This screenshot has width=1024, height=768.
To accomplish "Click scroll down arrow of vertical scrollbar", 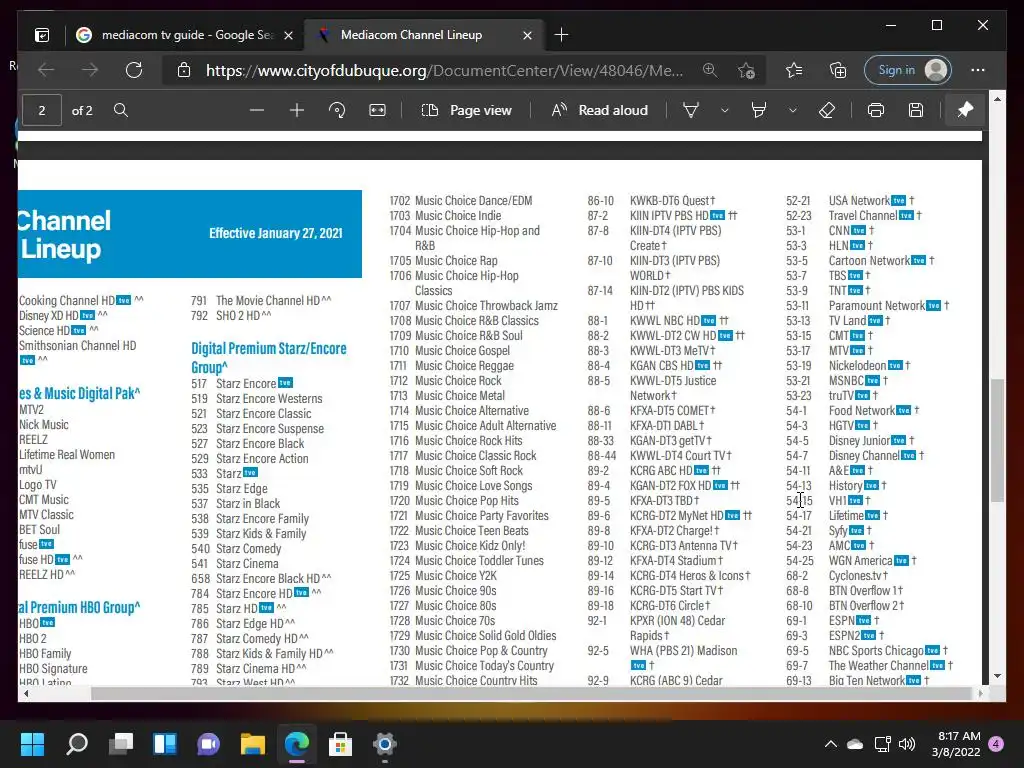I will pos(997,676).
